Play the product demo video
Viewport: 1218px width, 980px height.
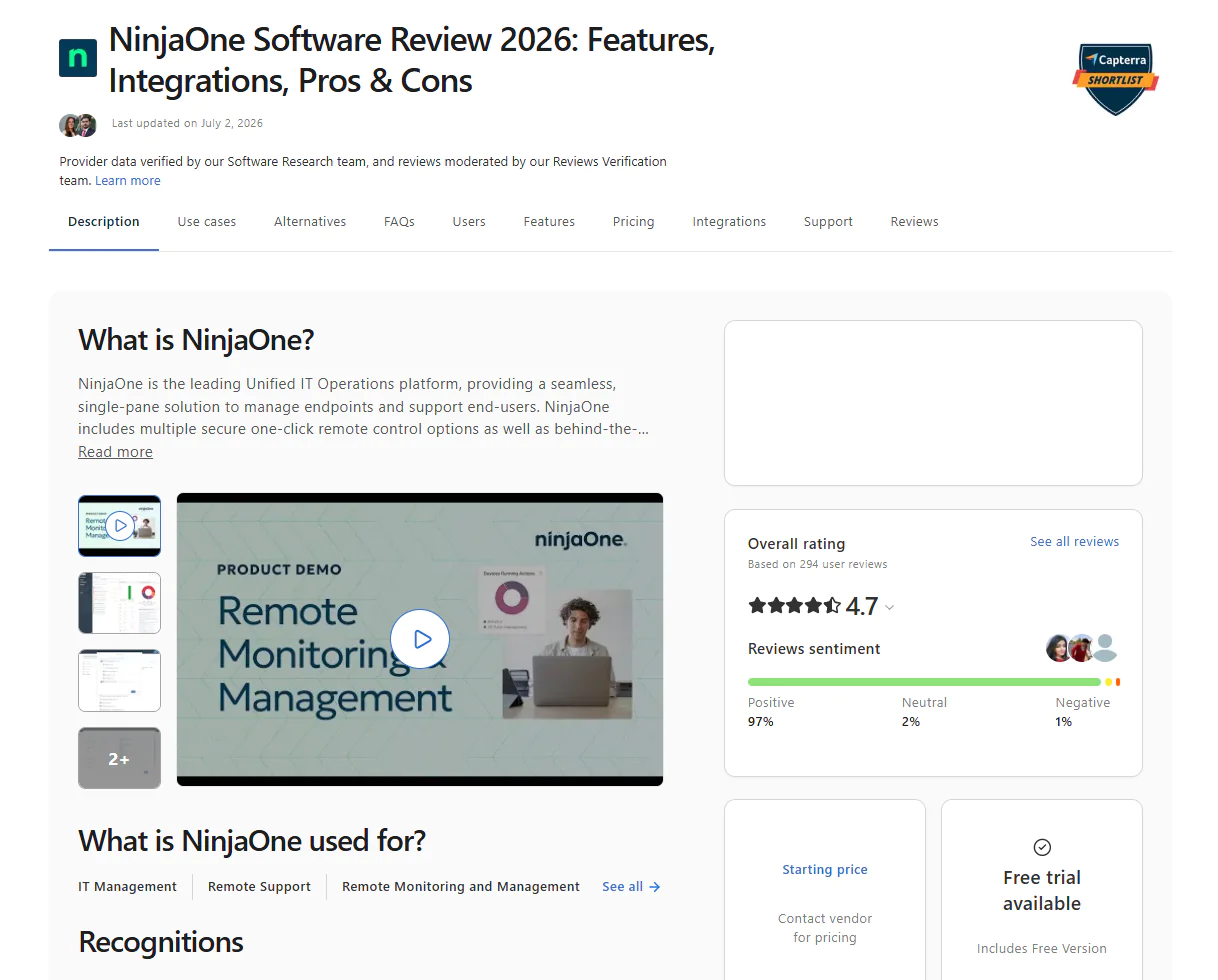coord(420,639)
